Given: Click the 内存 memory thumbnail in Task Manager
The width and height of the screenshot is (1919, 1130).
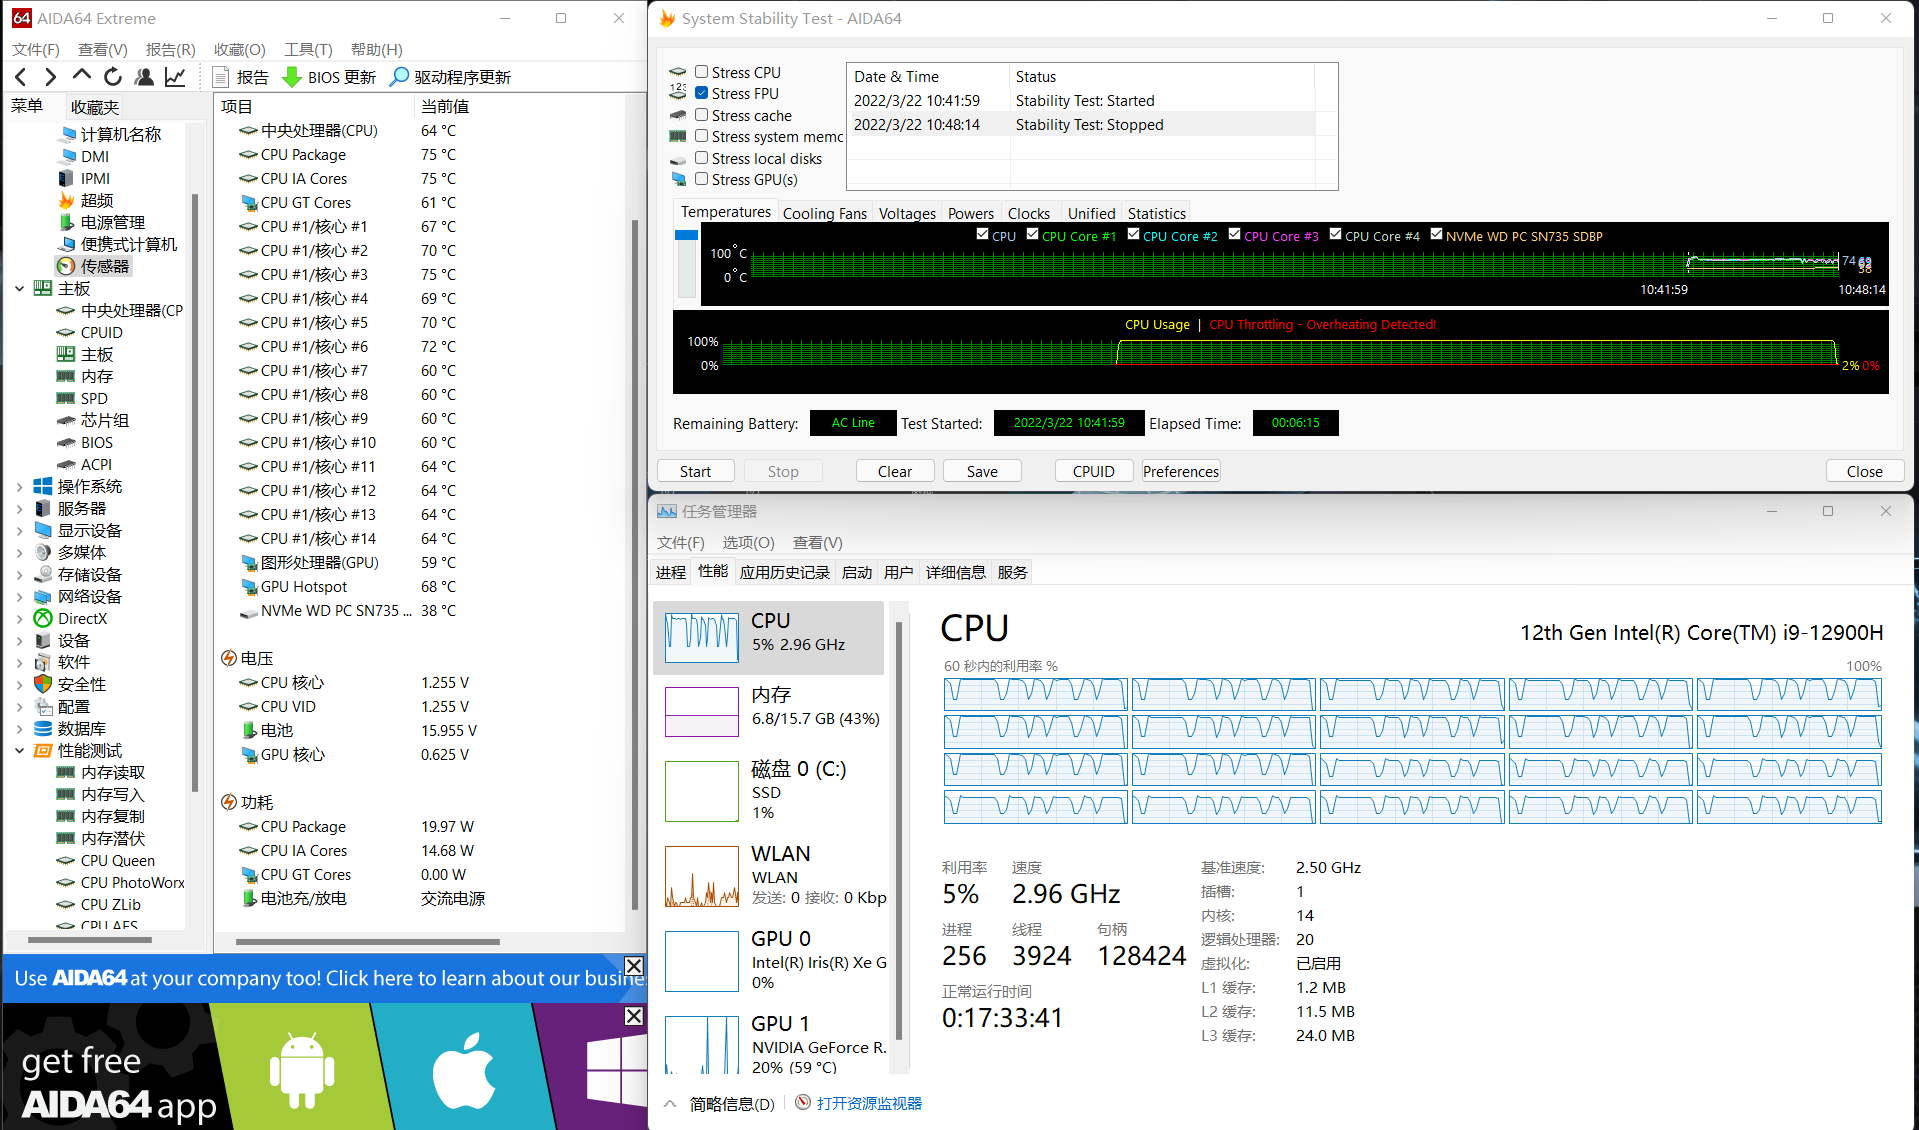Looking at the screenshot, I should coord(702,712).
